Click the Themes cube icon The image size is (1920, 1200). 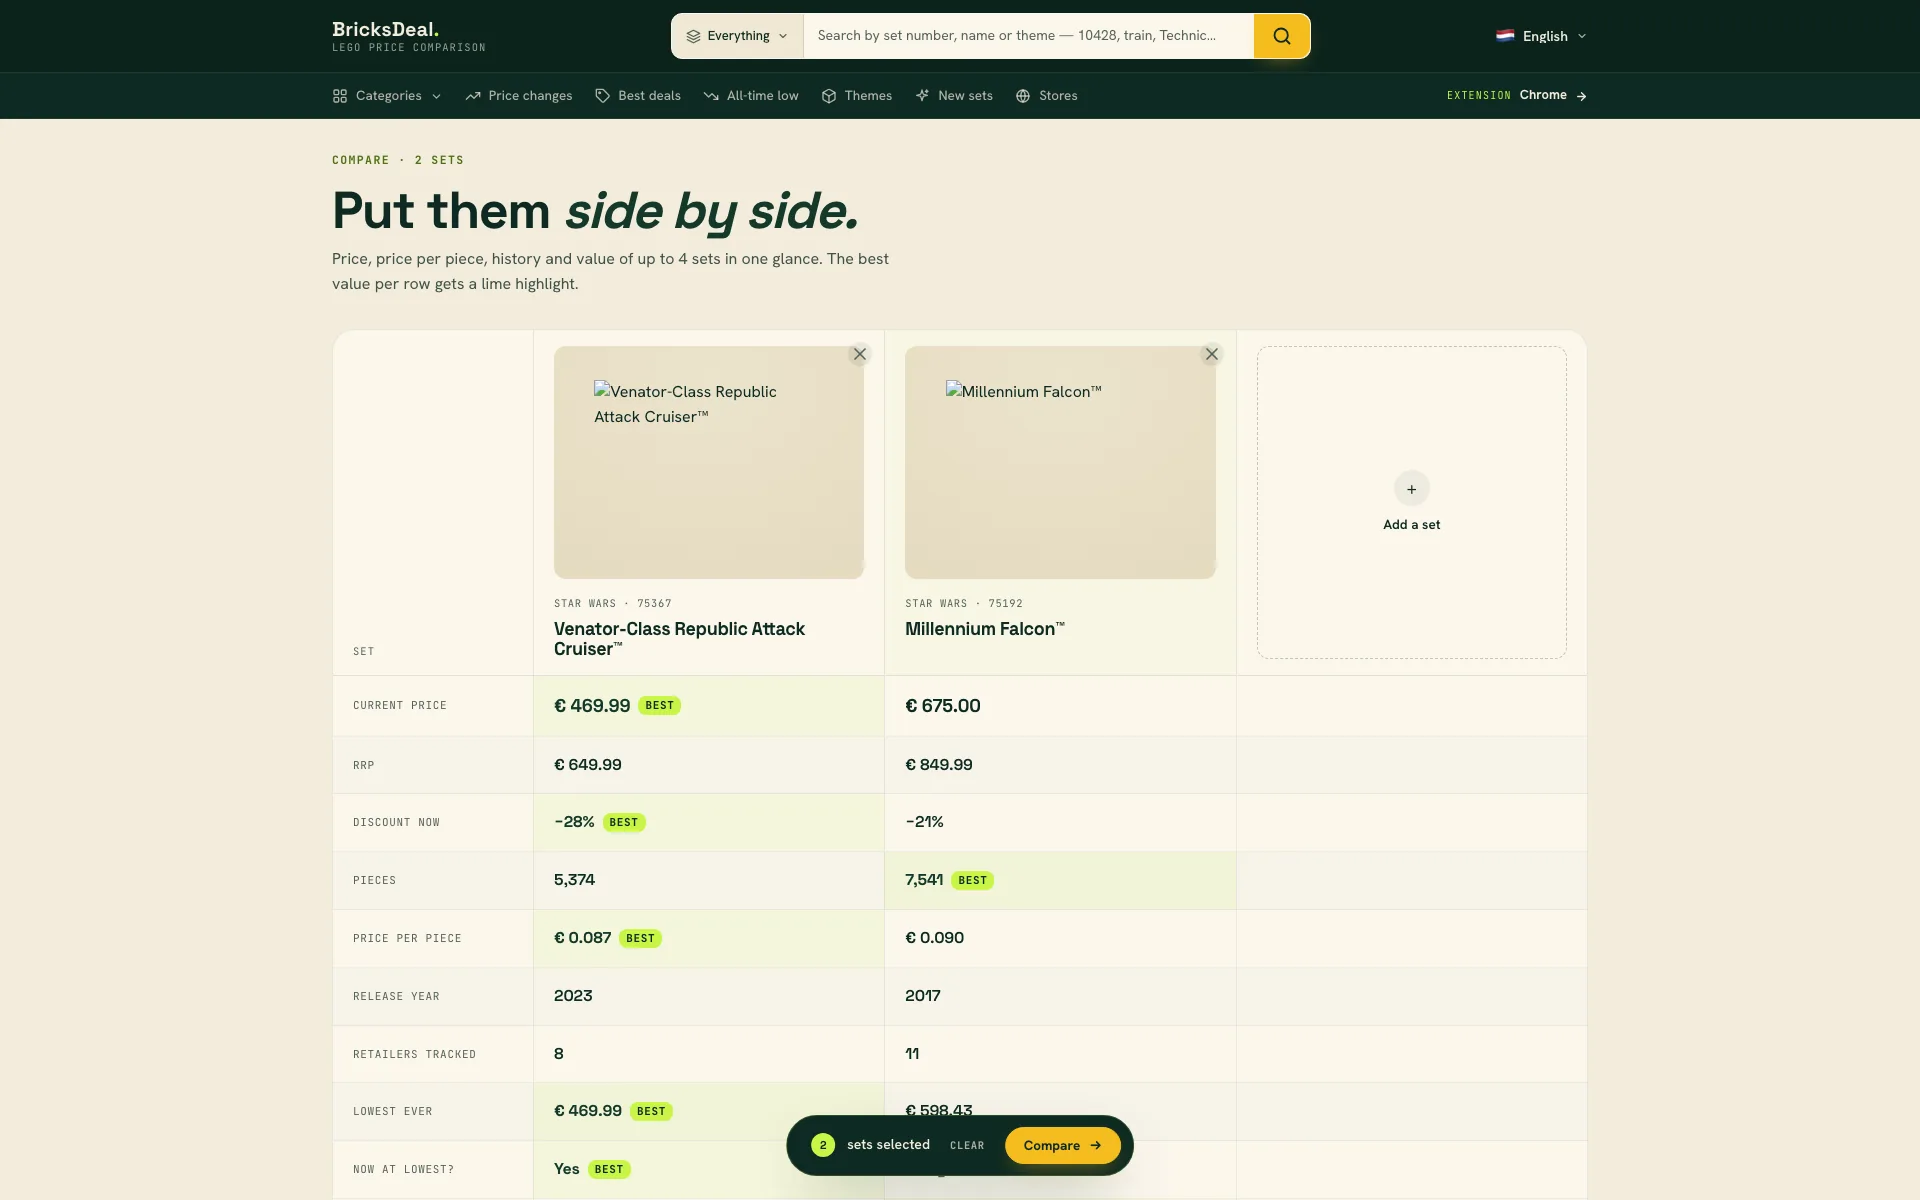pos(829,96)
